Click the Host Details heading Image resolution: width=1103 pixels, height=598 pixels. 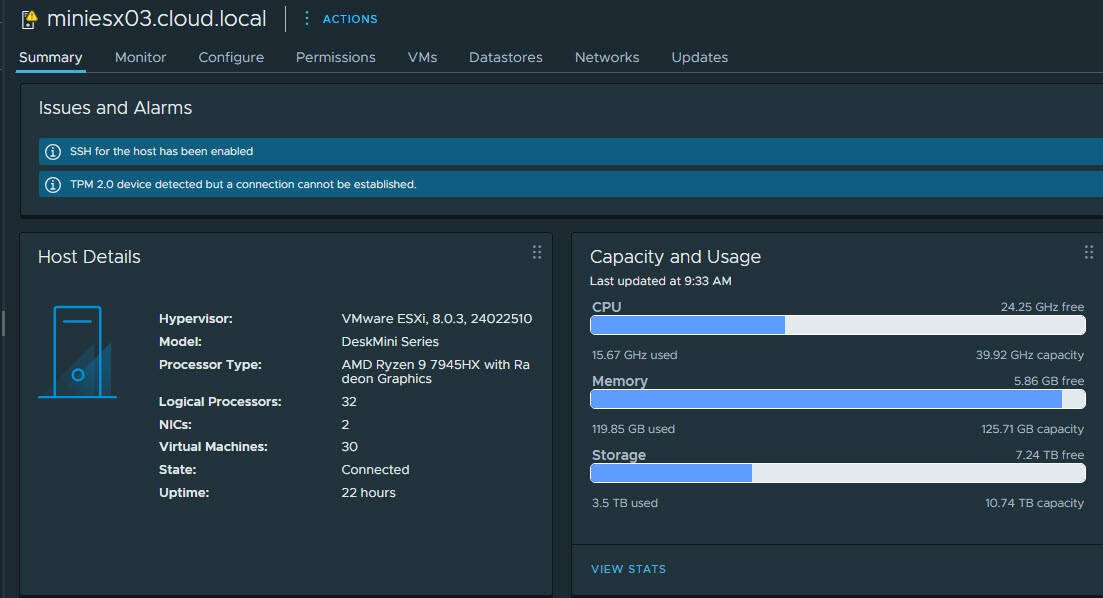[89, 257]
